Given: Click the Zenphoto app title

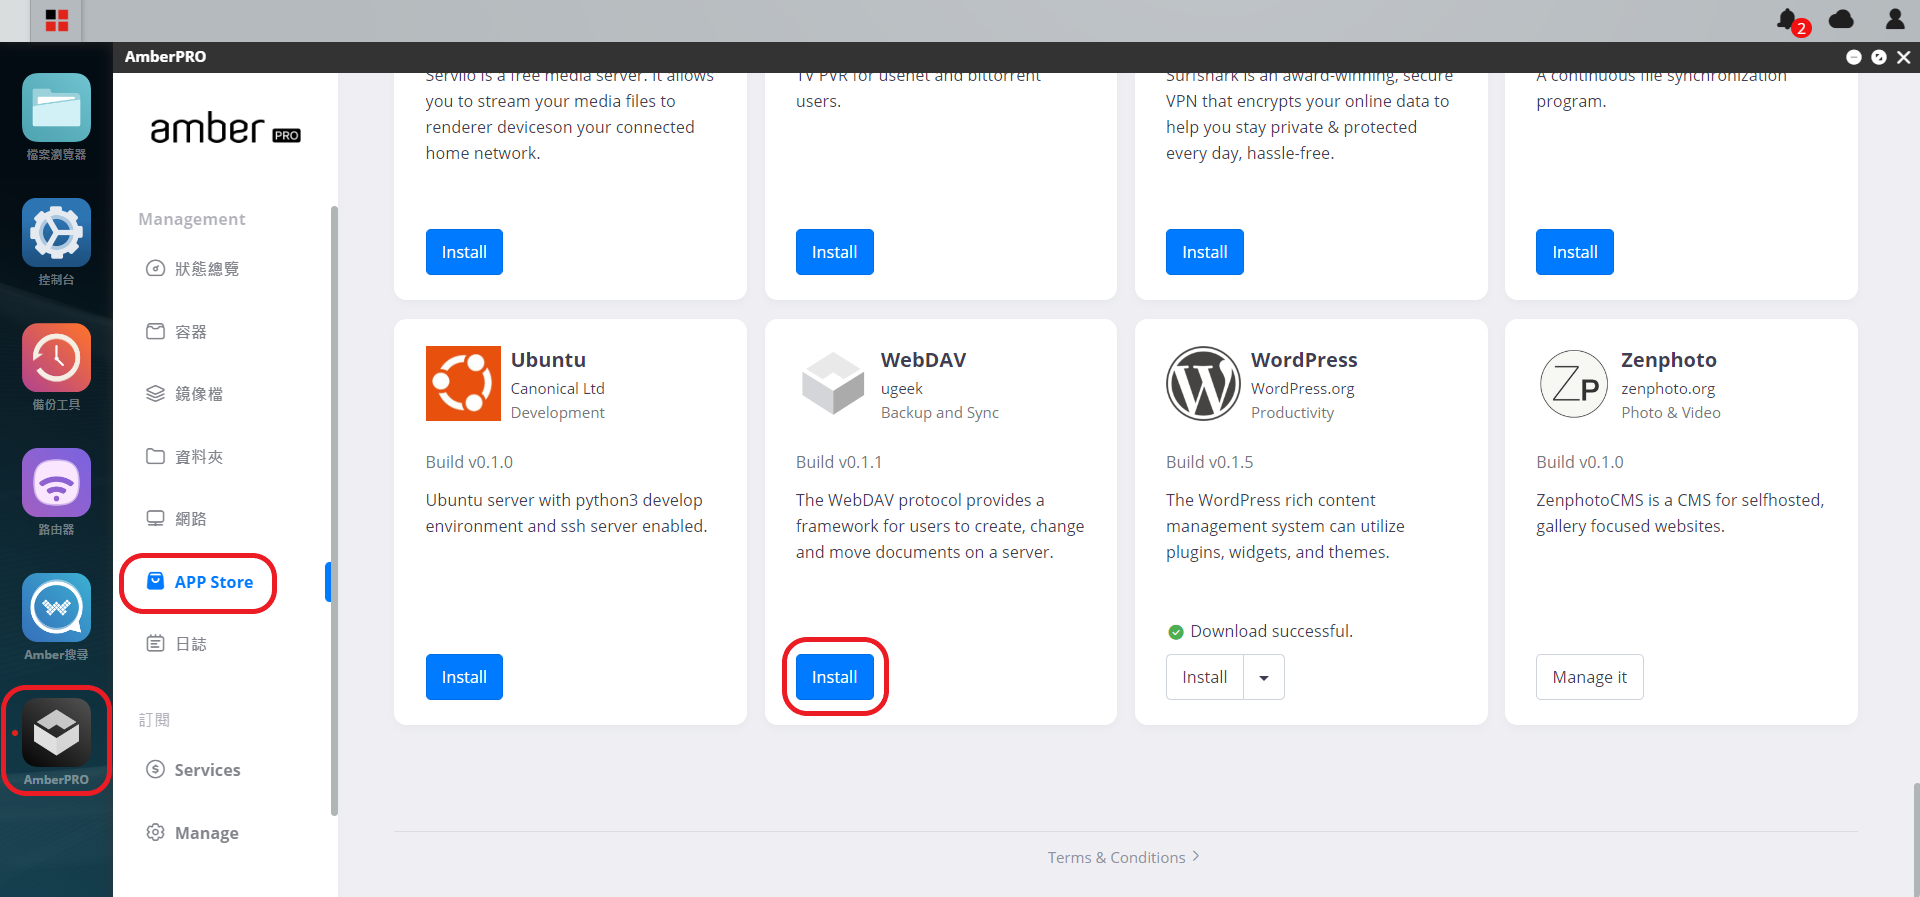Looking at the screenshot, I should pyautogui.click(x=1668, y=359).
